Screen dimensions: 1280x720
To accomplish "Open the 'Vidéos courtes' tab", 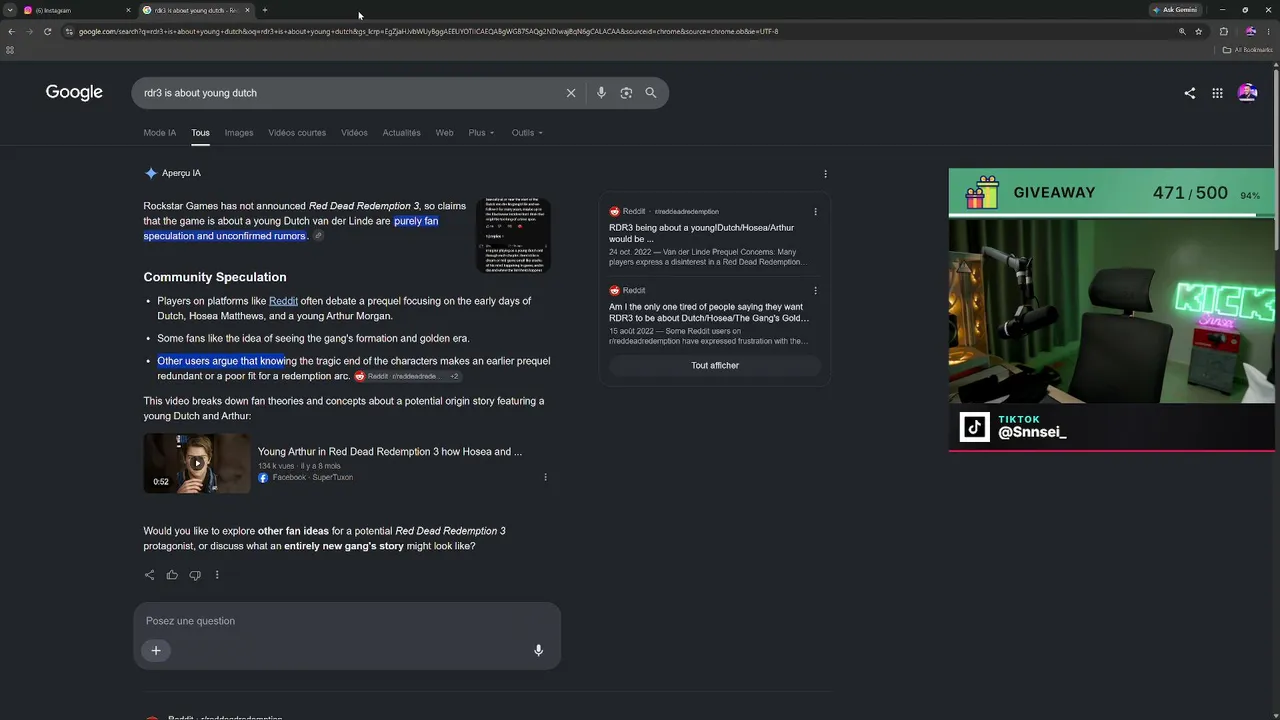I will 297,133.
